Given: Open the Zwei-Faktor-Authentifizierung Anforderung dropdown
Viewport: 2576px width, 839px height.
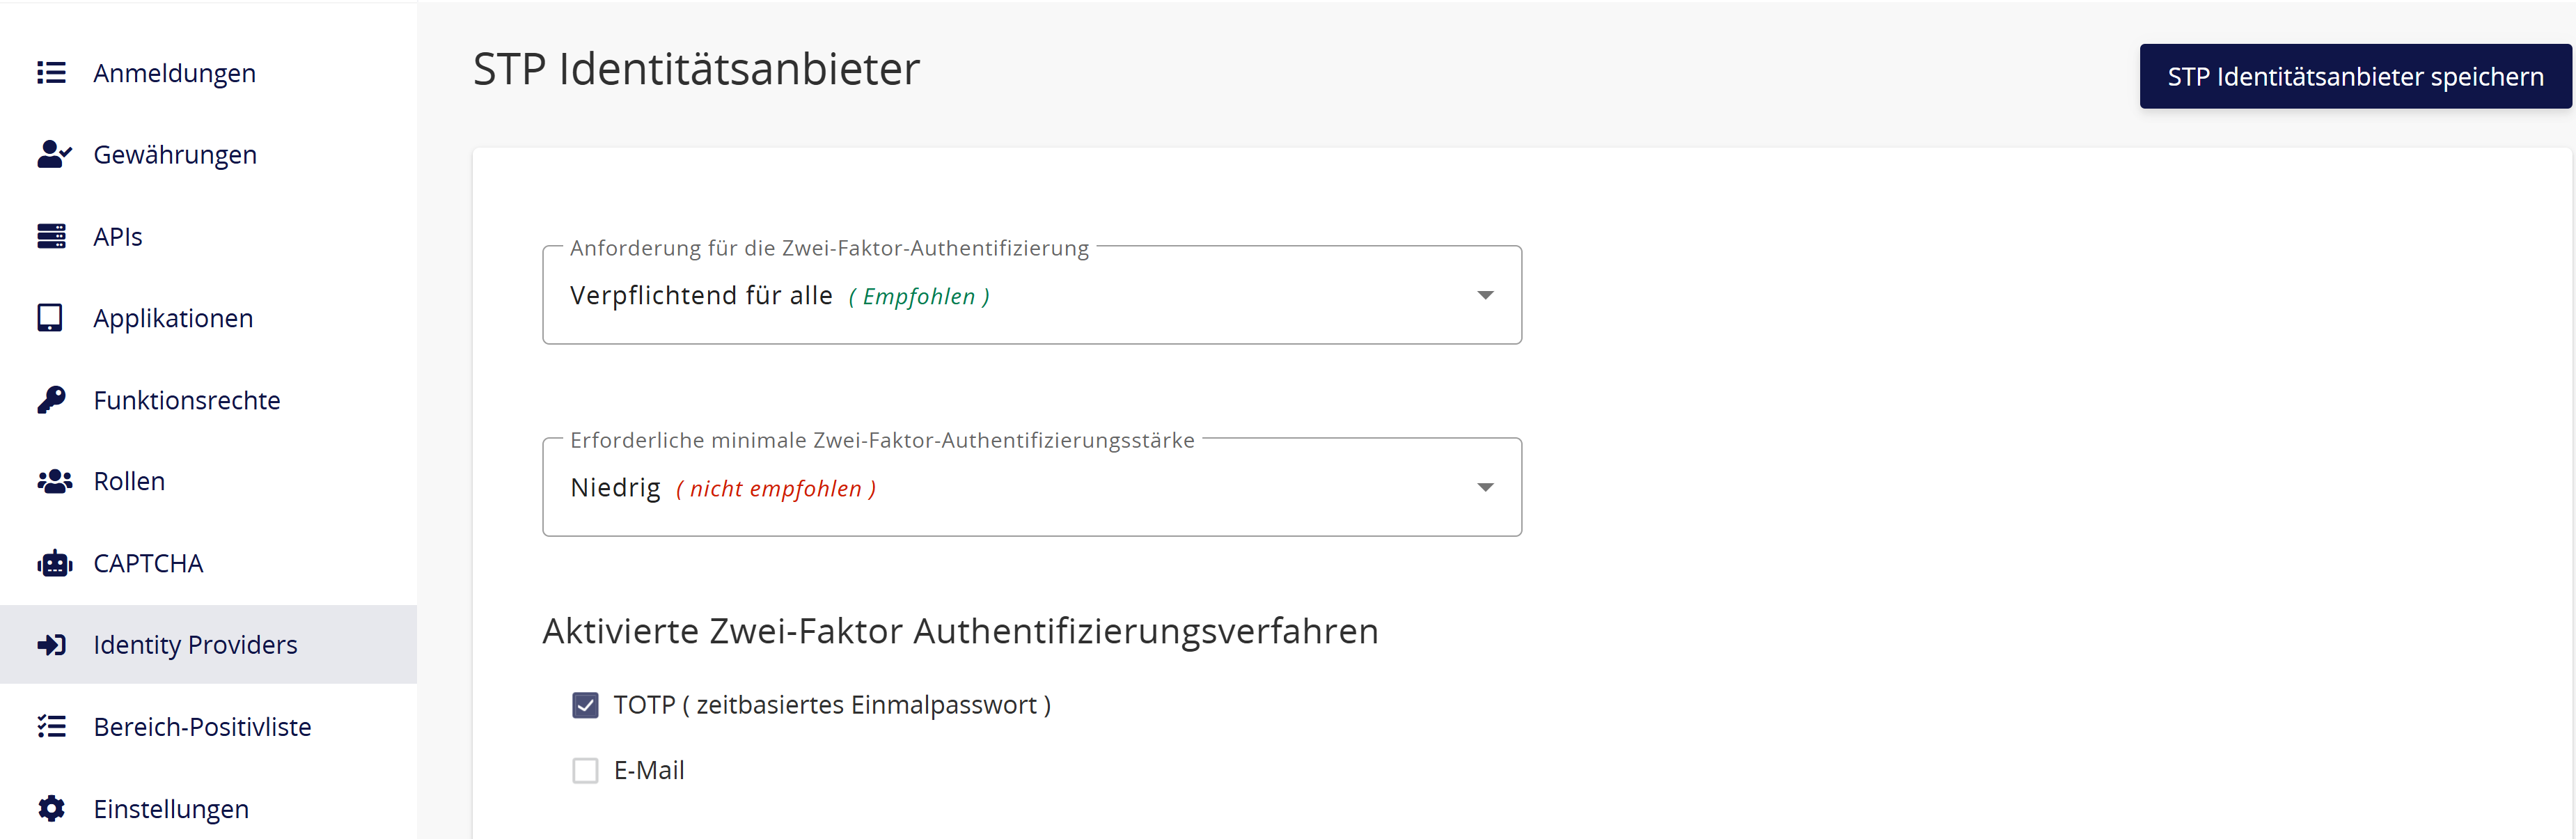Looking at the screenshot, I should (x=1032, y=295).
